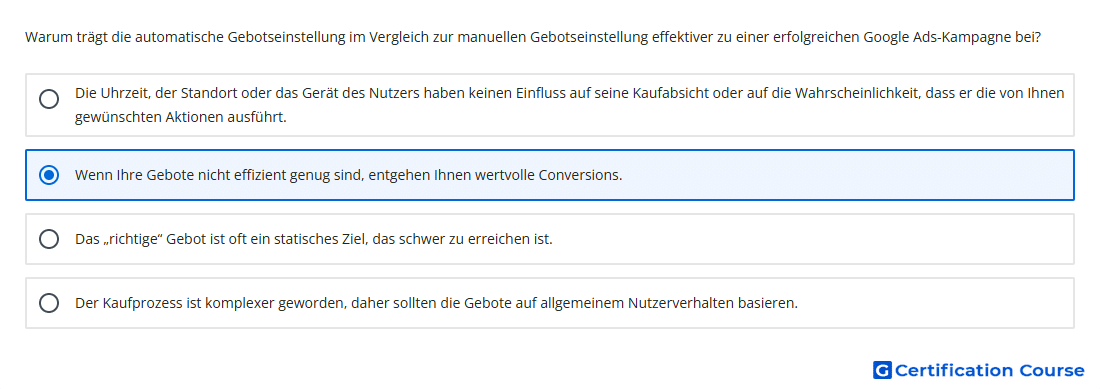Image resolution: width=1100 pixels, height=389 pixels.
Task: Click blank space inside 'Kaufprozess' answer box
Action: [x=933, y=303]
